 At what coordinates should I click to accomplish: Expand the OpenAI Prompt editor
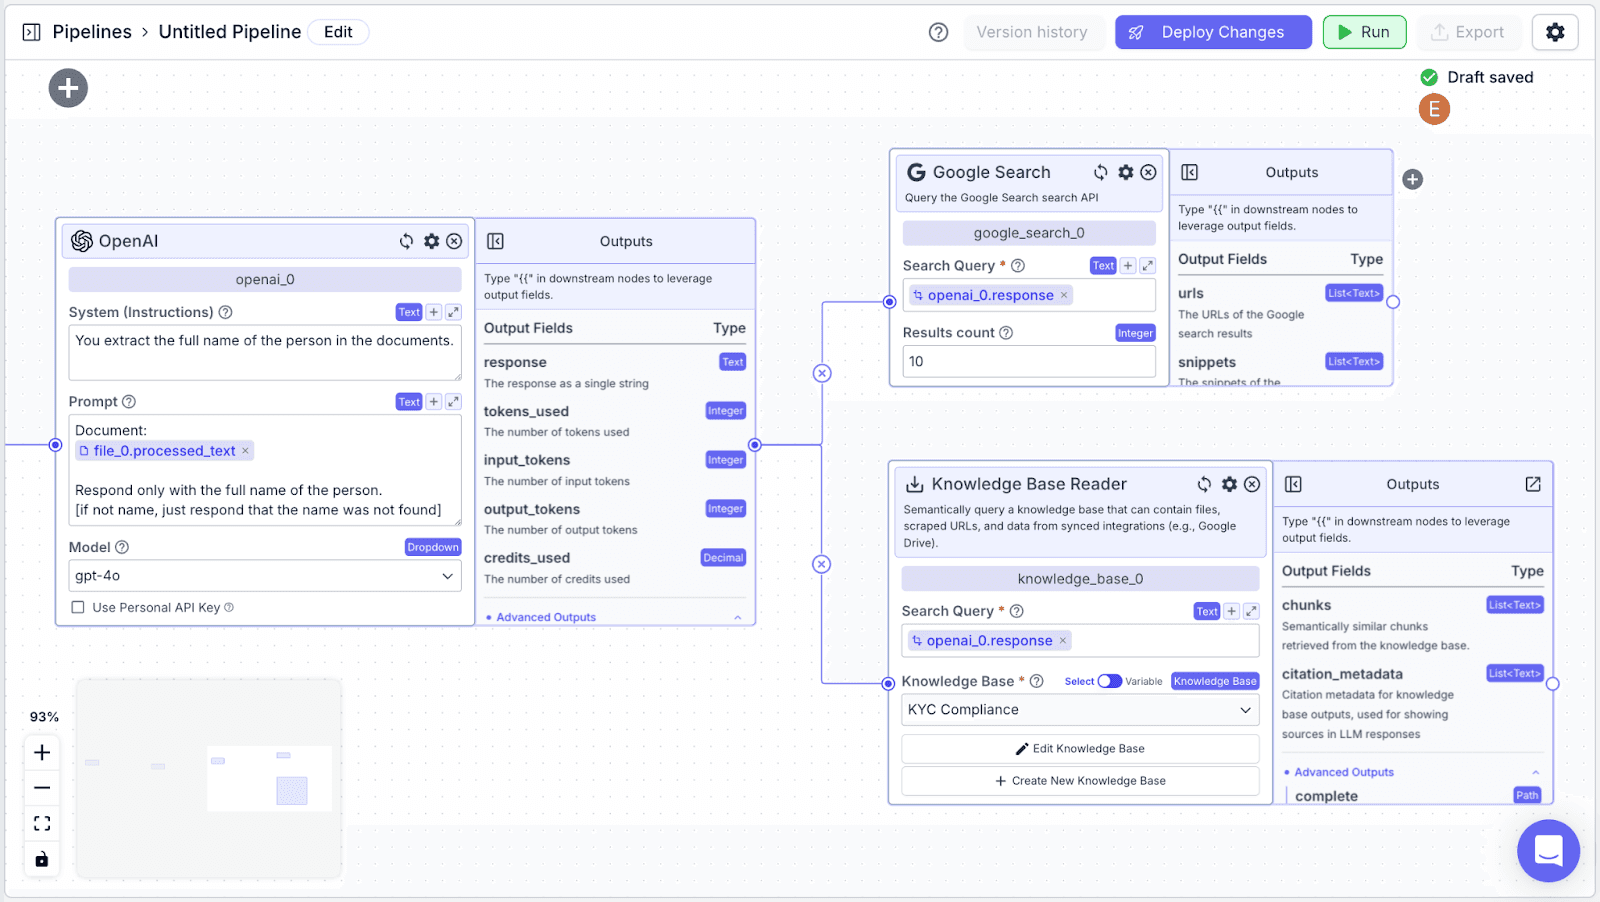(453, 402)
